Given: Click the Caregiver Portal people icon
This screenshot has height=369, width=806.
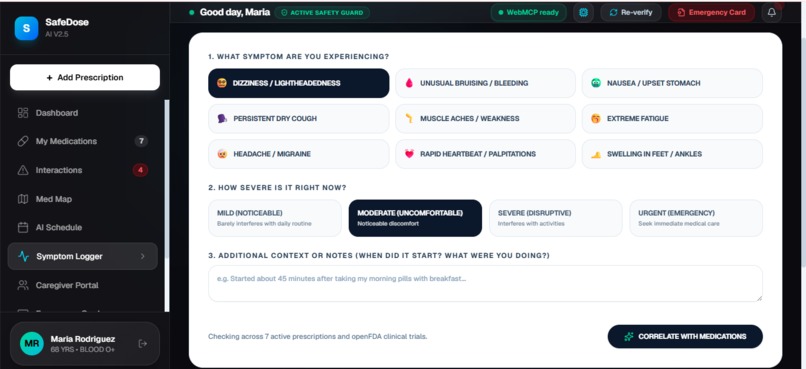Looking at the screenshot, I should coord(23,285).
